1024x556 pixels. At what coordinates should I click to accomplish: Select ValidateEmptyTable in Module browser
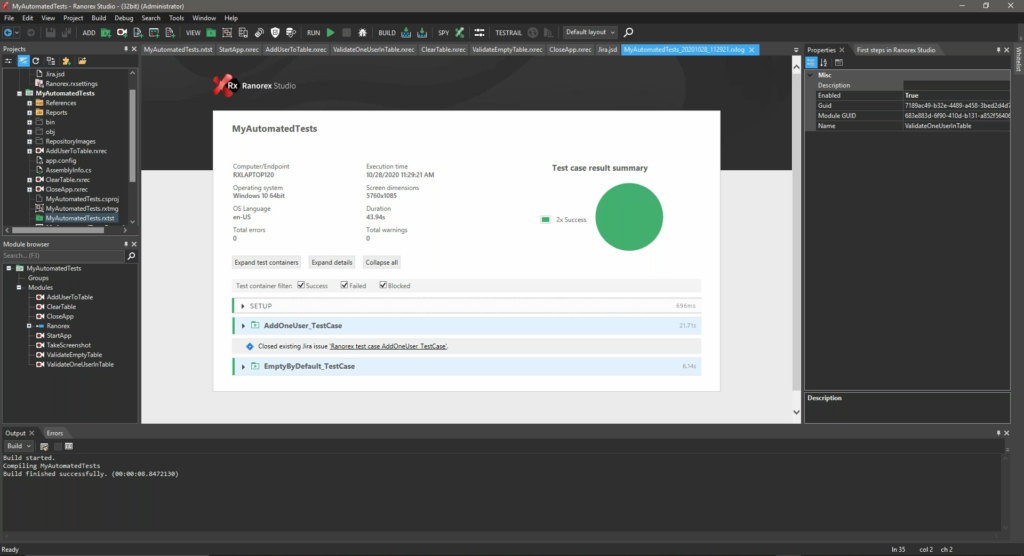74,355
